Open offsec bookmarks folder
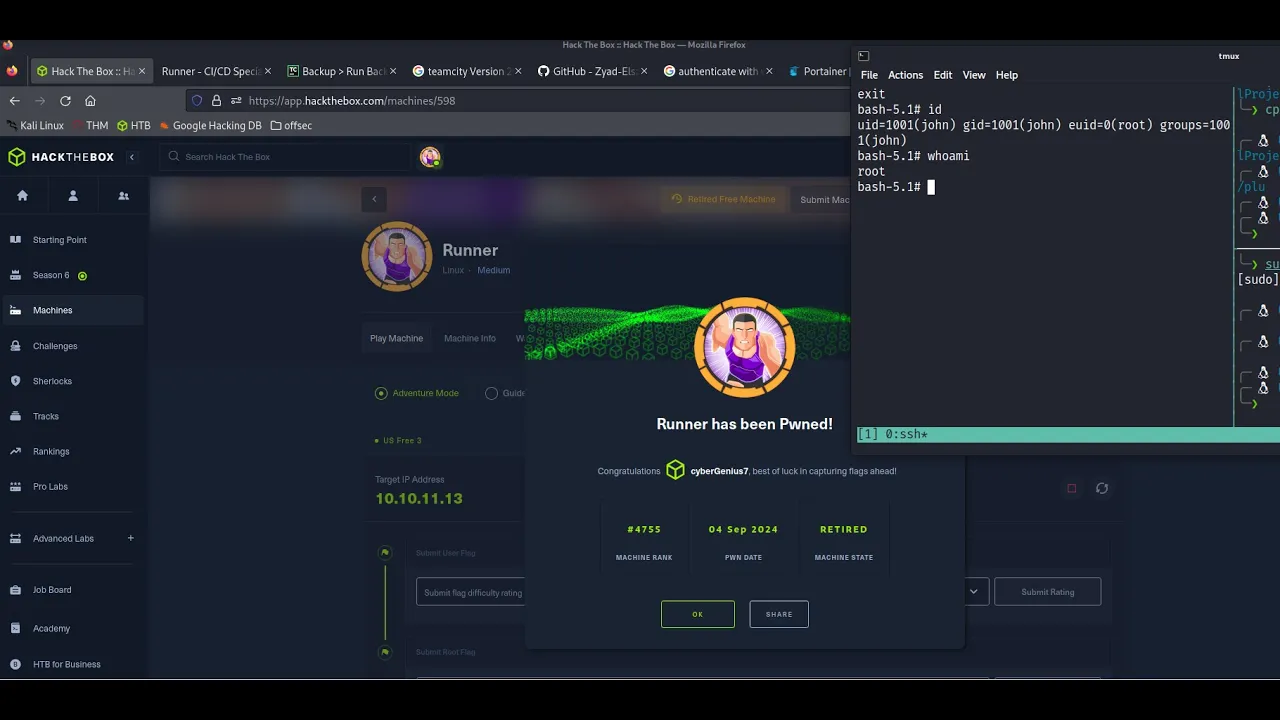Viewport: 1280px width, 720px height. coord(291,126)
